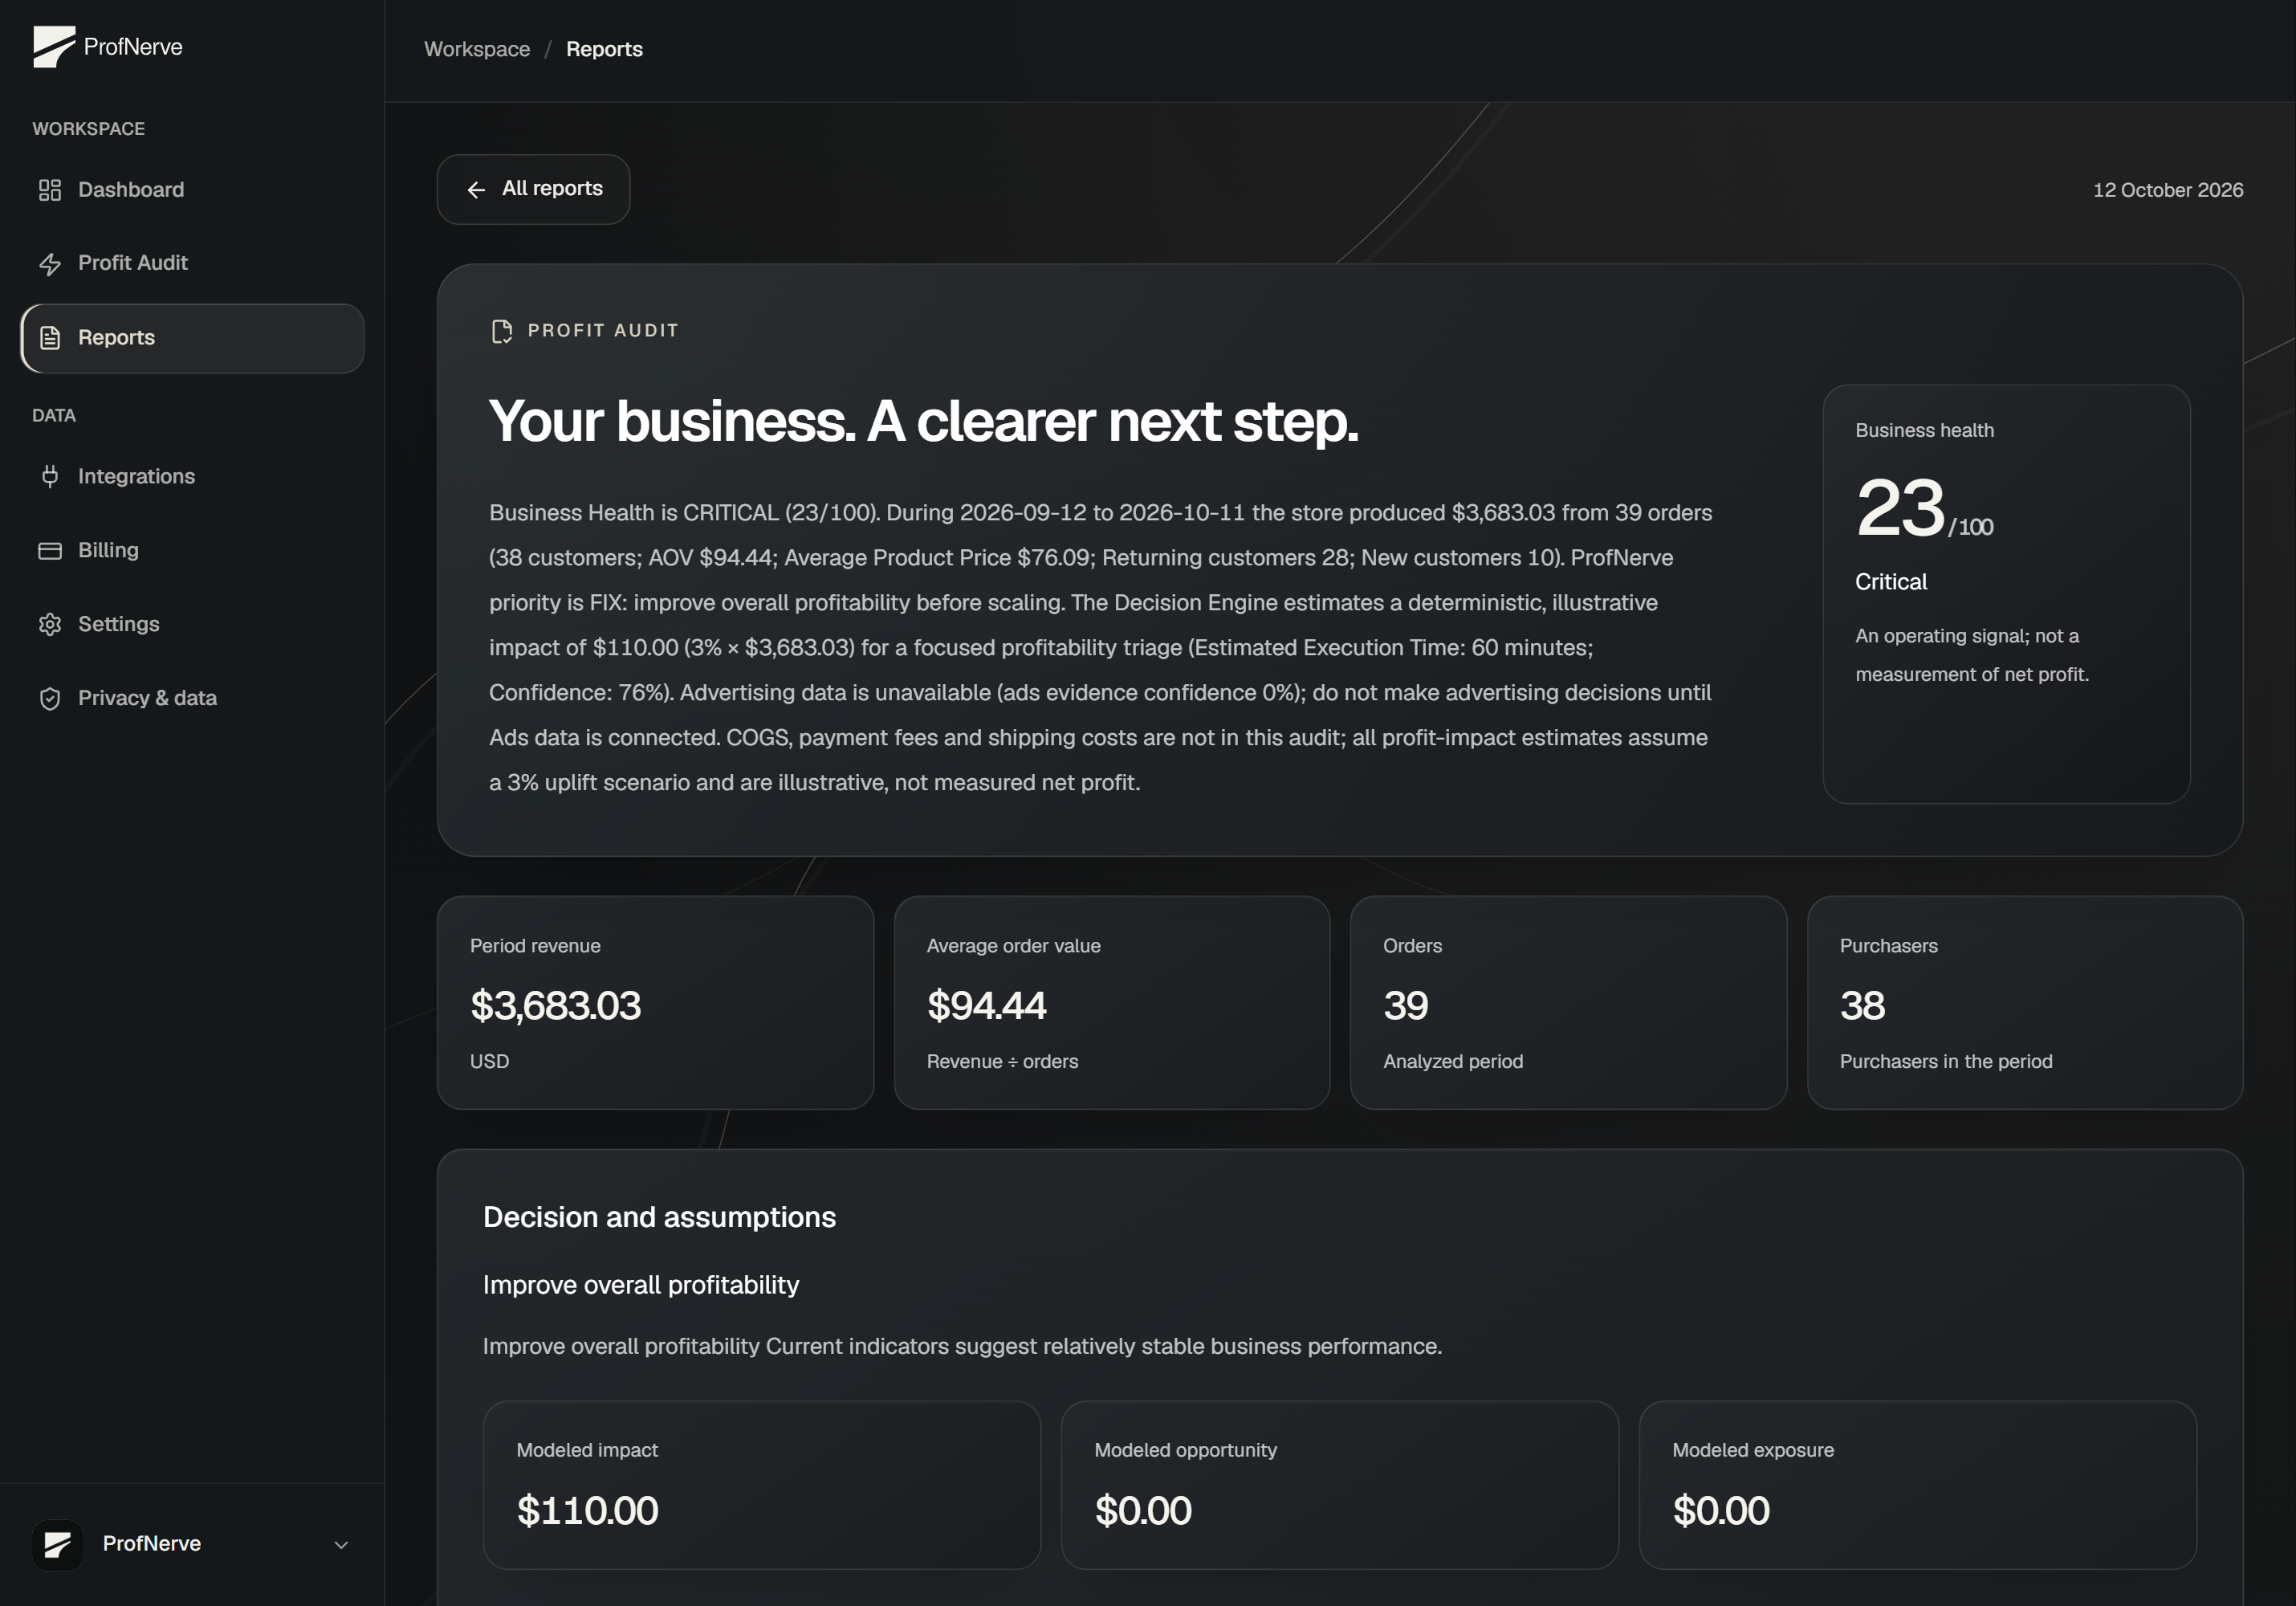Click the Revenue ÷ orders caption
Screen dimensions: 2296x1606
pos(1002,1062)
